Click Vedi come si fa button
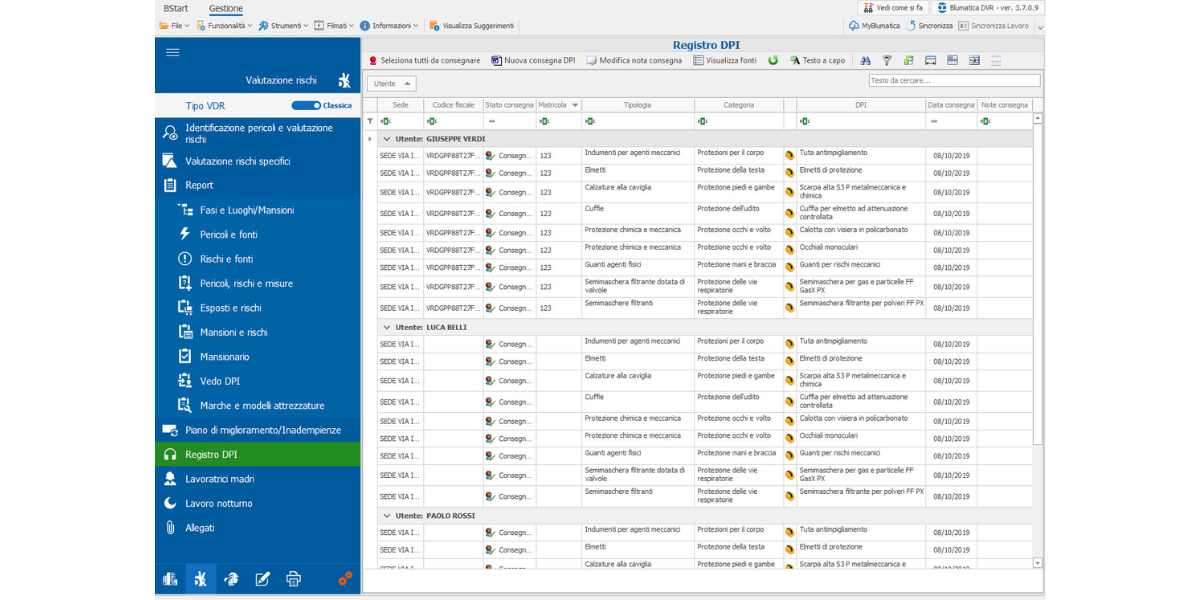This screenshot has width=1200, height=600. [x=893, y=8]
